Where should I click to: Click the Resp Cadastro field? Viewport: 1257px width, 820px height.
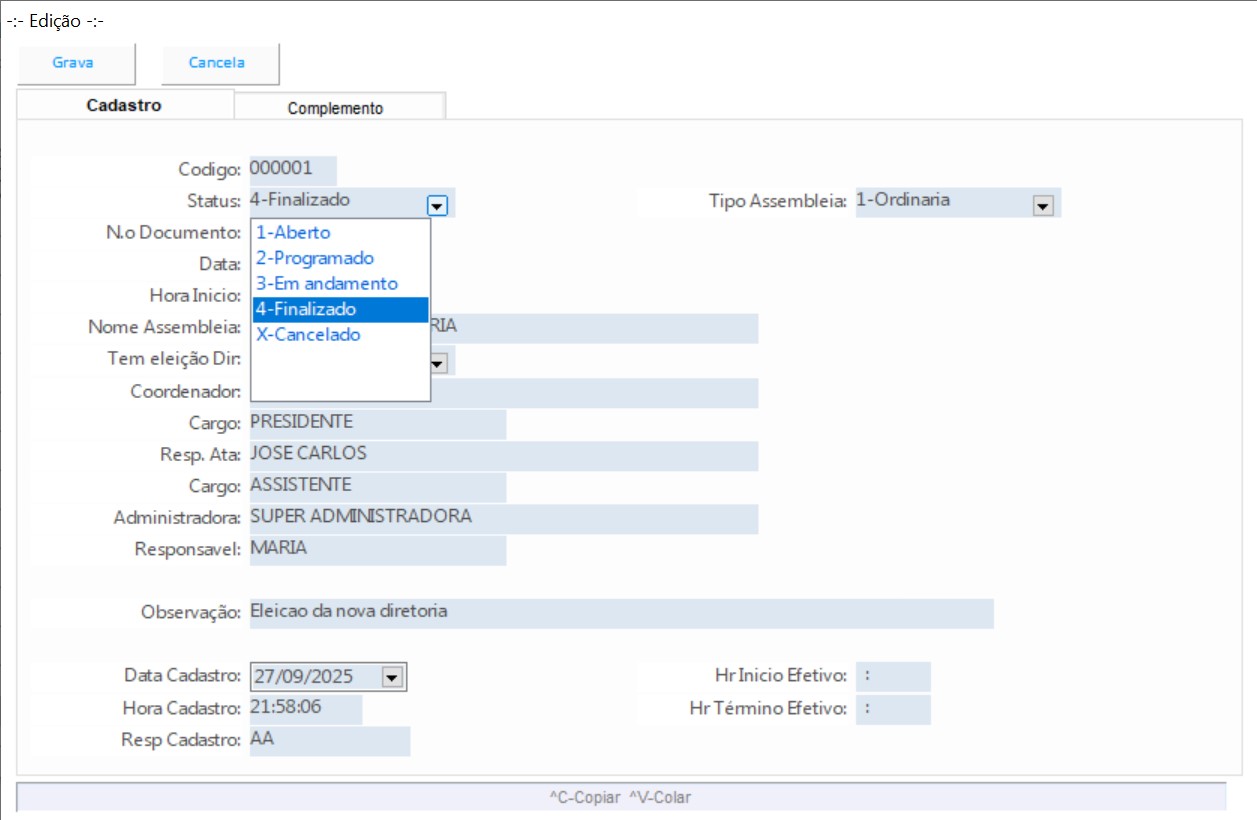[329, 740]
